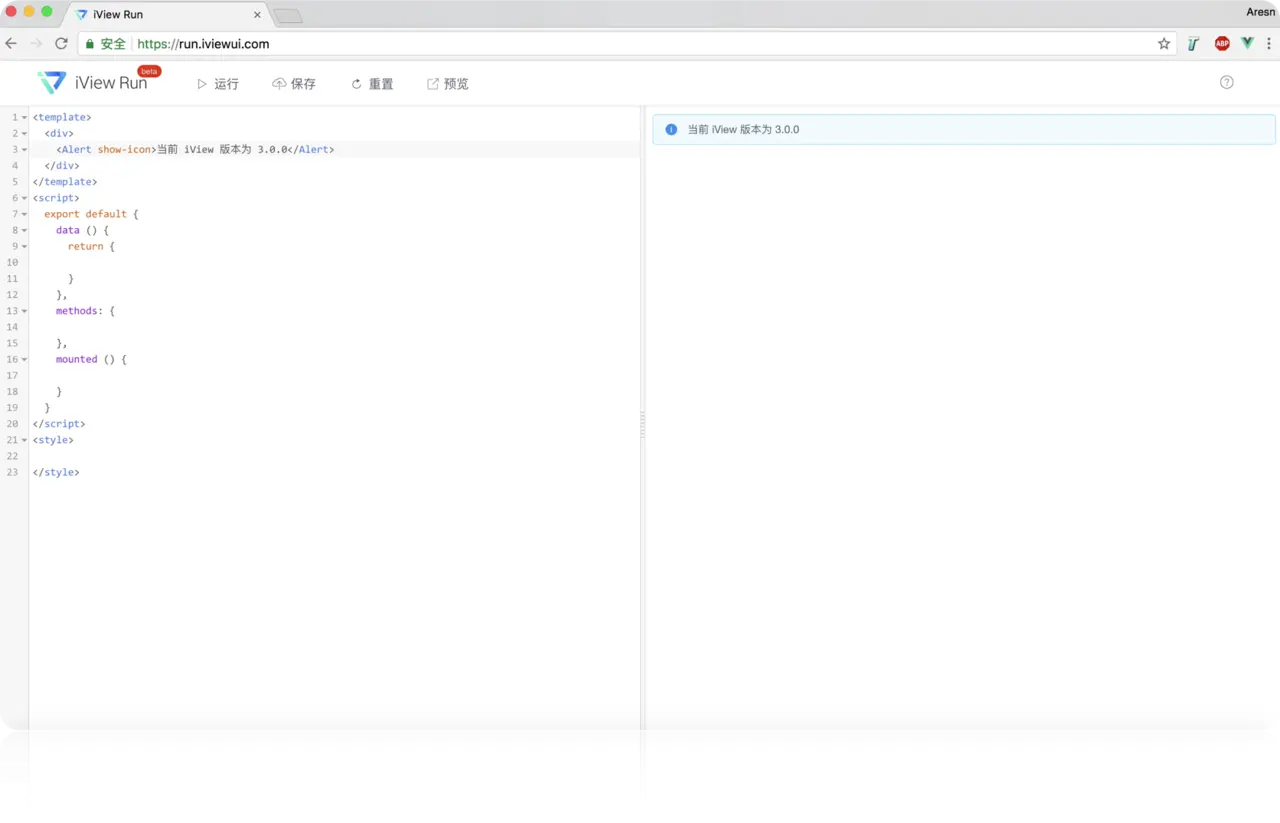Open a new browser tab
Screen dimensions: 1280x823
[288, 16]
